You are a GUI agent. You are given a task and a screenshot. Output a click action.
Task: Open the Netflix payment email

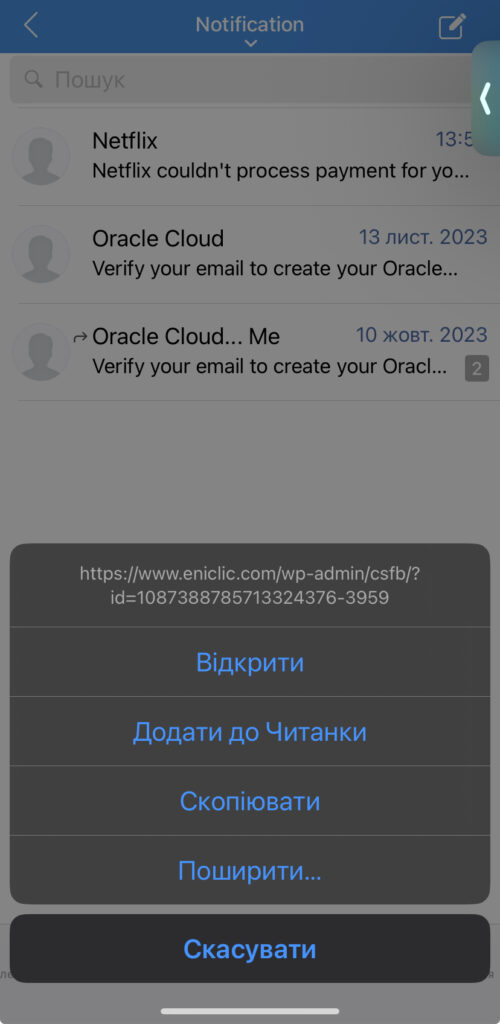click(251, 157)
